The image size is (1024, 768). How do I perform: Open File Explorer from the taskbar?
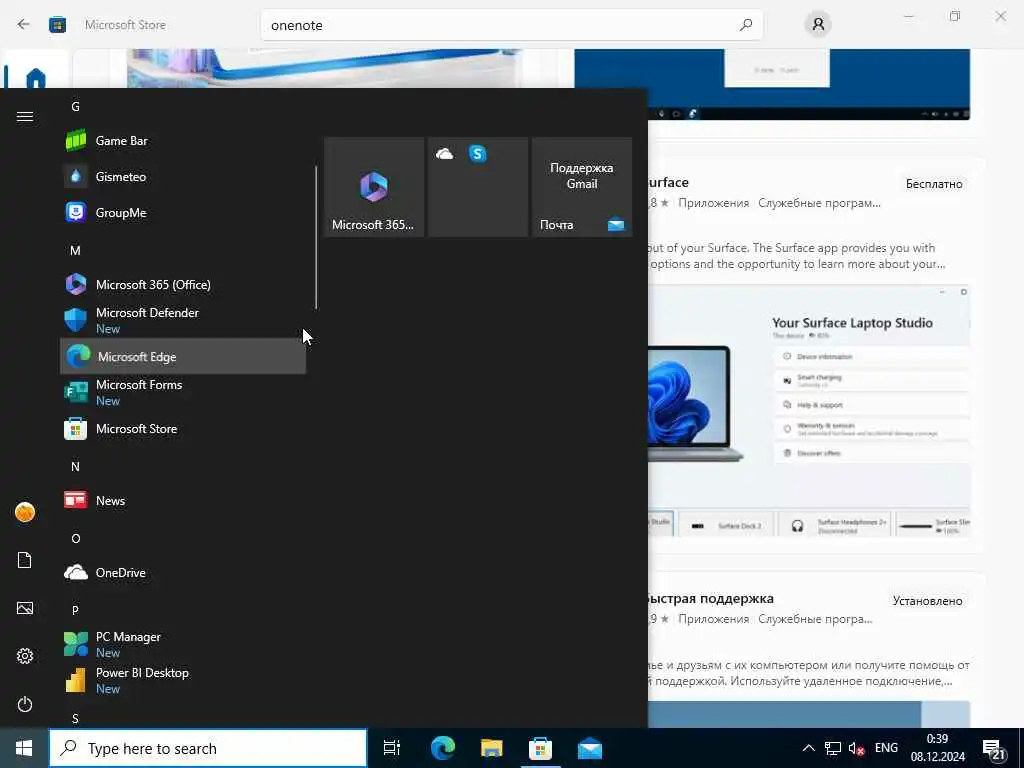tap(492, 748)
